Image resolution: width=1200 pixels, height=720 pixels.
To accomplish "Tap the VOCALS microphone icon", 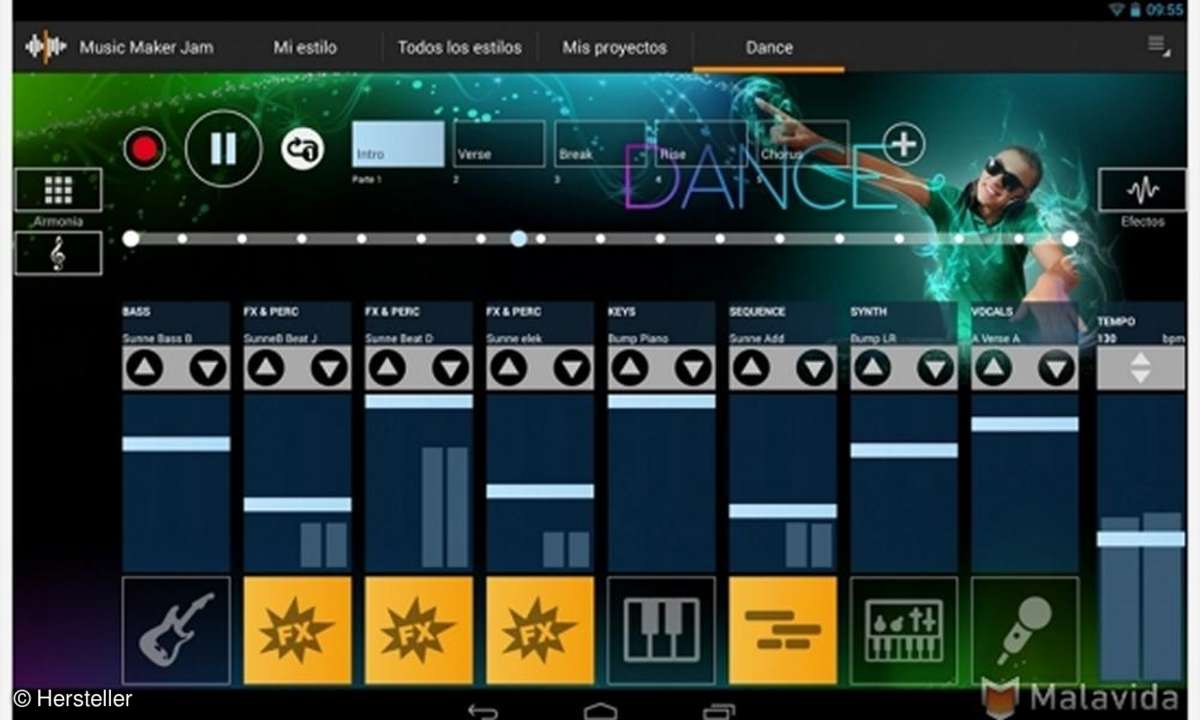I will 1025,630.
